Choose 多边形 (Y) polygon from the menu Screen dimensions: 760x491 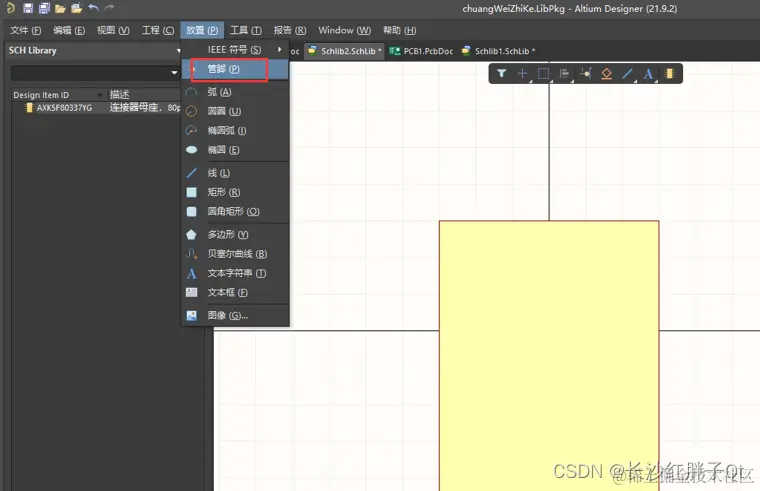[235, 235]
